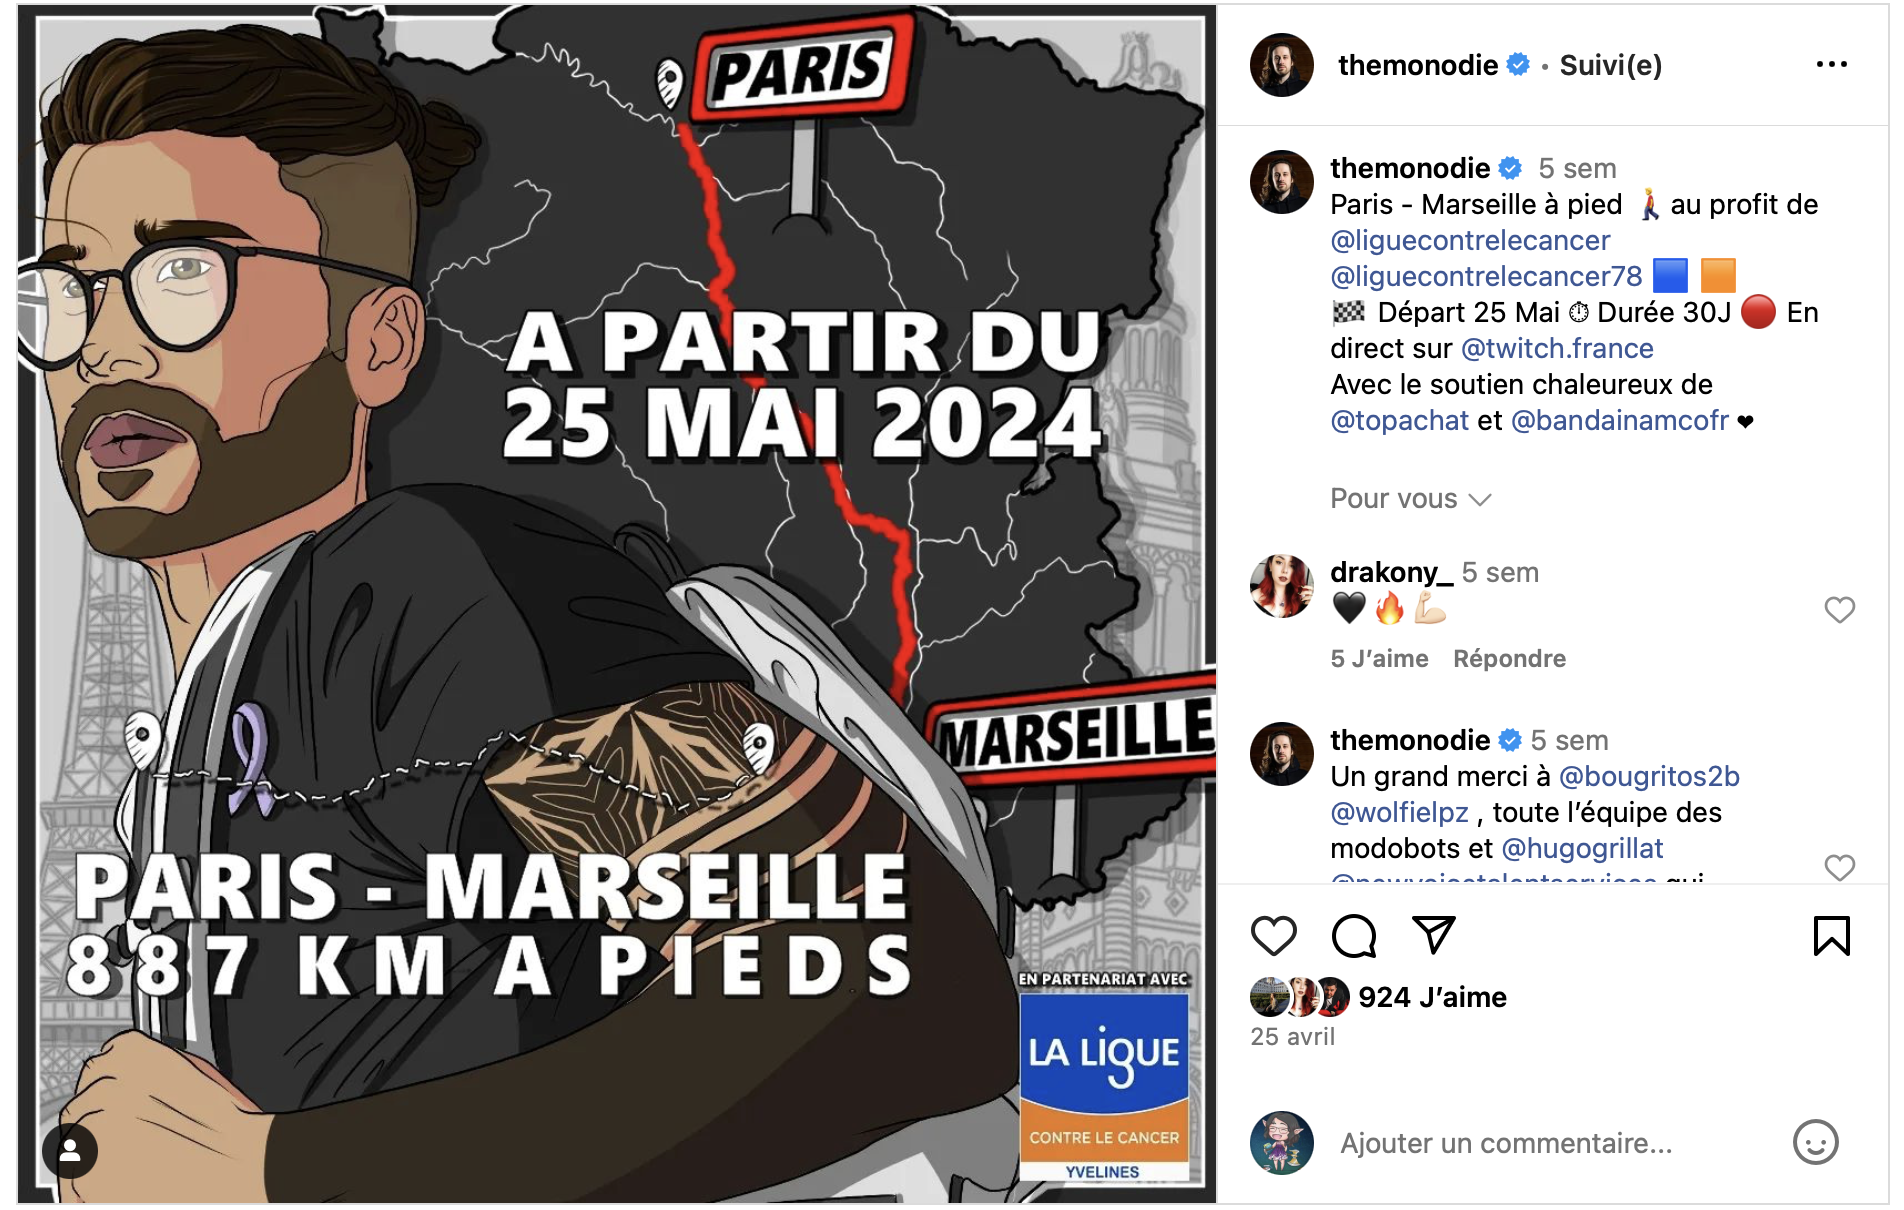Viewport: 1904px width, 1210px height.
Task: Like the post with the heart icon
Action: point(1273,936)
